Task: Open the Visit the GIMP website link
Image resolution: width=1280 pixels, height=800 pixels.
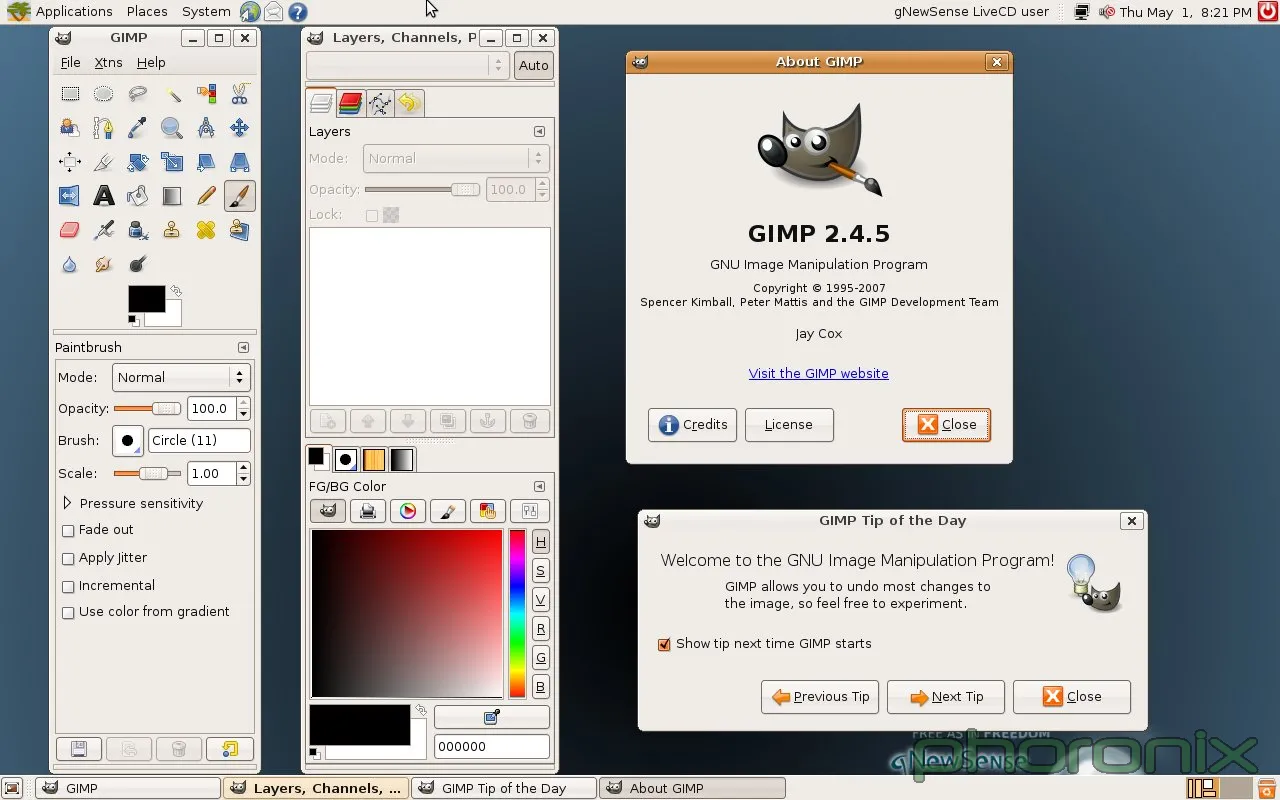Action: (818, 373)
